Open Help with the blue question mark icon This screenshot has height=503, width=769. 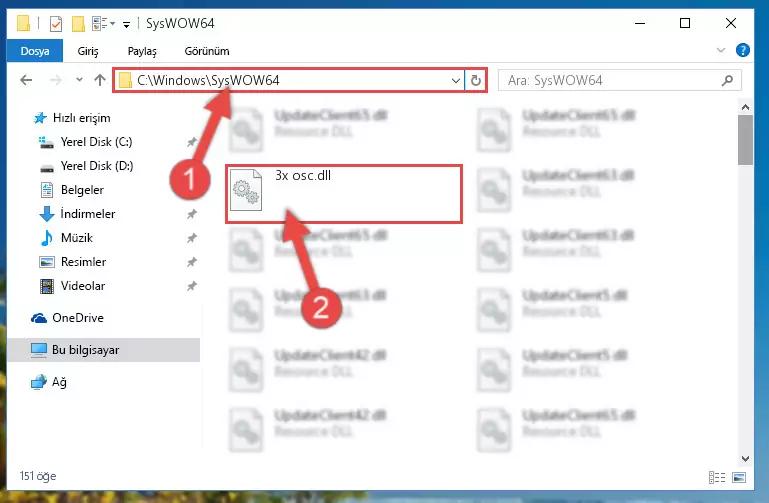click(743, 50)
